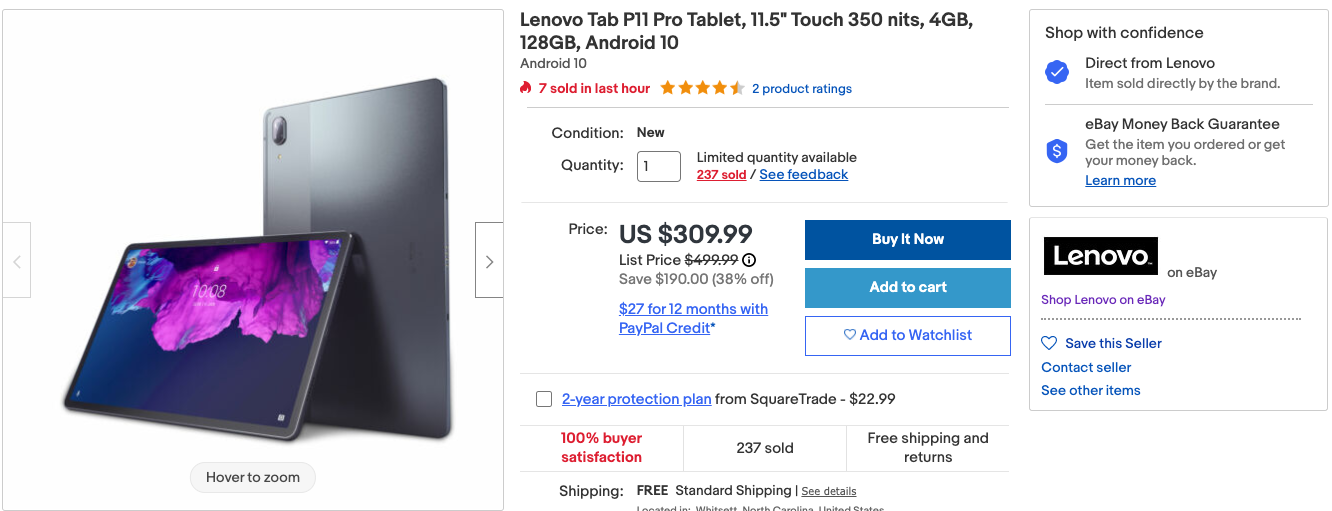Check the 2-year protection plan checkbox
Screen dimensions: 1332x511
[x=544, y=399]
